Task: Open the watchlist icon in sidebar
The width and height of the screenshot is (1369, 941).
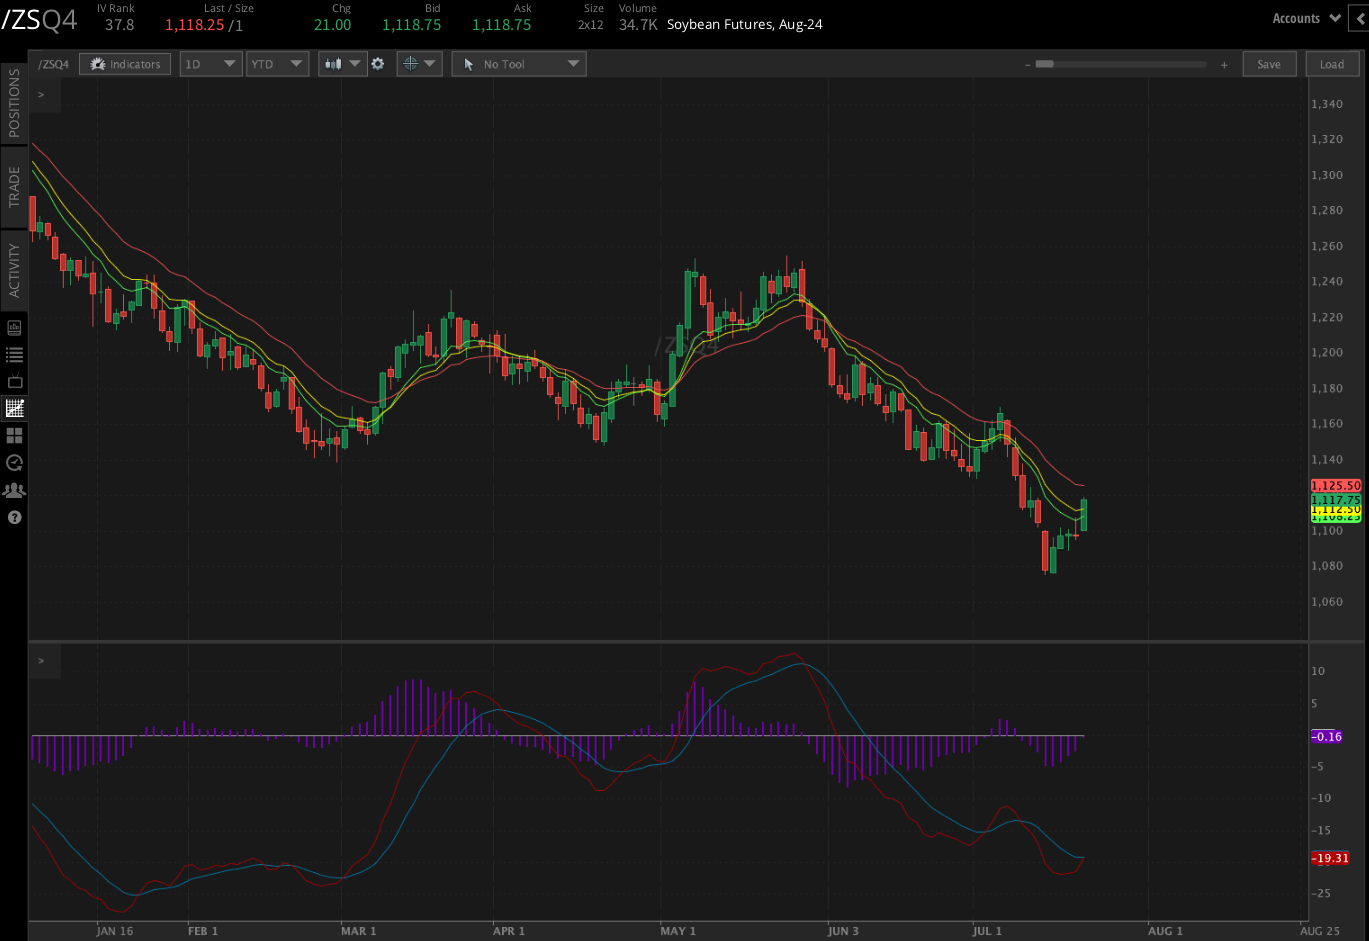Action: 14,354
